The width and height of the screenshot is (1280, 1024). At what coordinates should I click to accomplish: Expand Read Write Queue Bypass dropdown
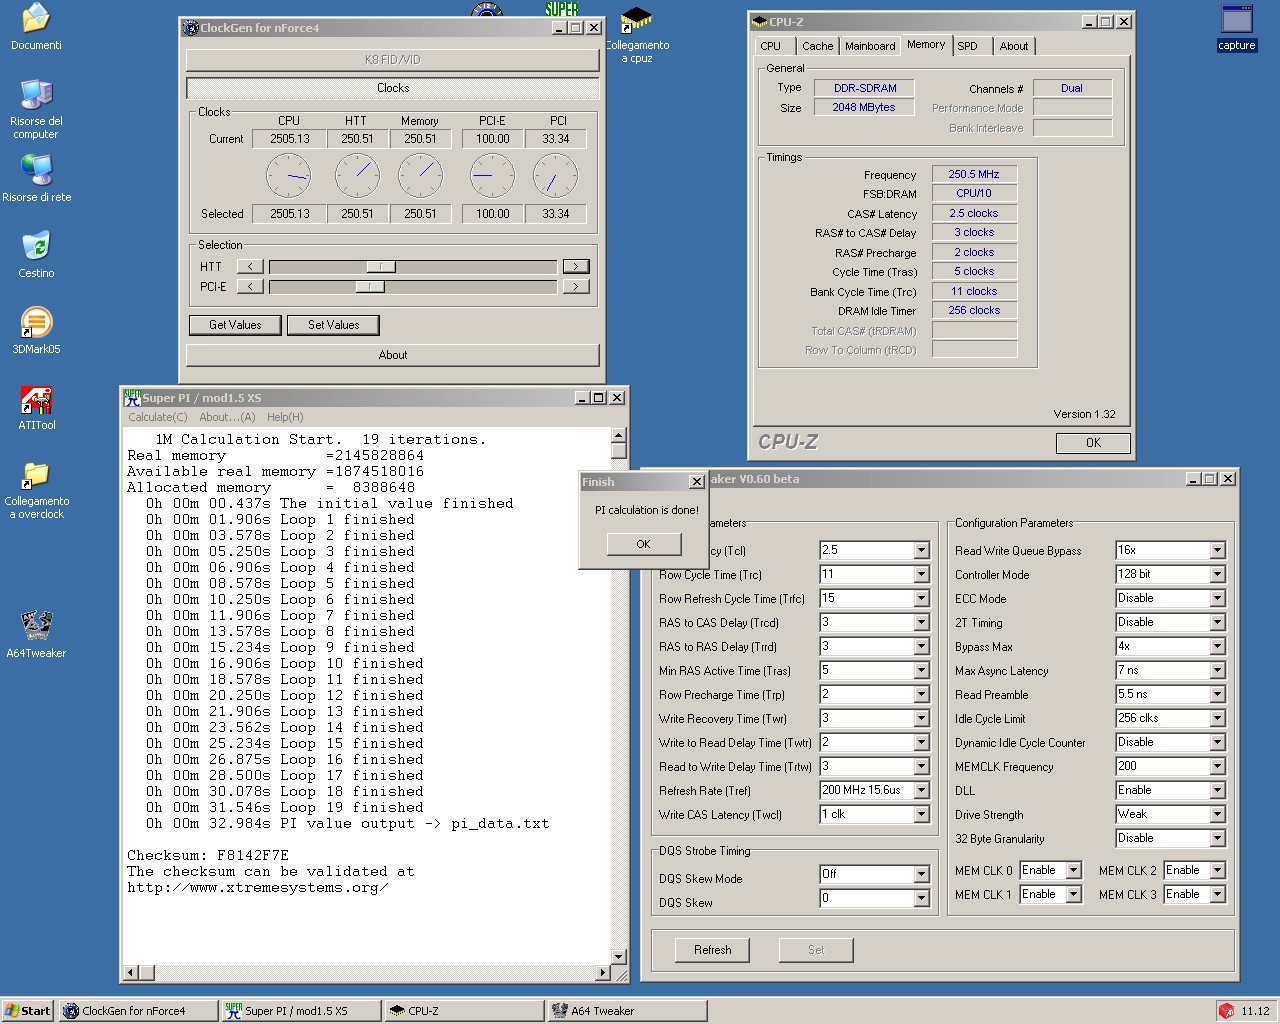(x=1217, y=551)
